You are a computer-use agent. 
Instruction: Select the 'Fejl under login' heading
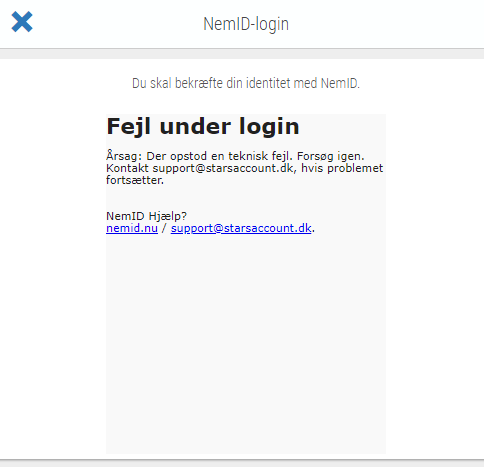click(x=203, y=127)
